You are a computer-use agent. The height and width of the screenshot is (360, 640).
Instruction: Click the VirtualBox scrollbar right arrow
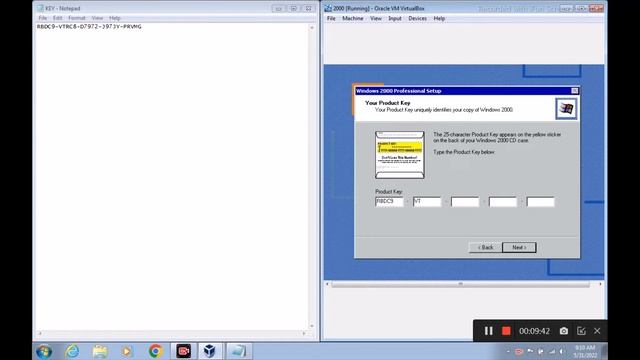600,284
